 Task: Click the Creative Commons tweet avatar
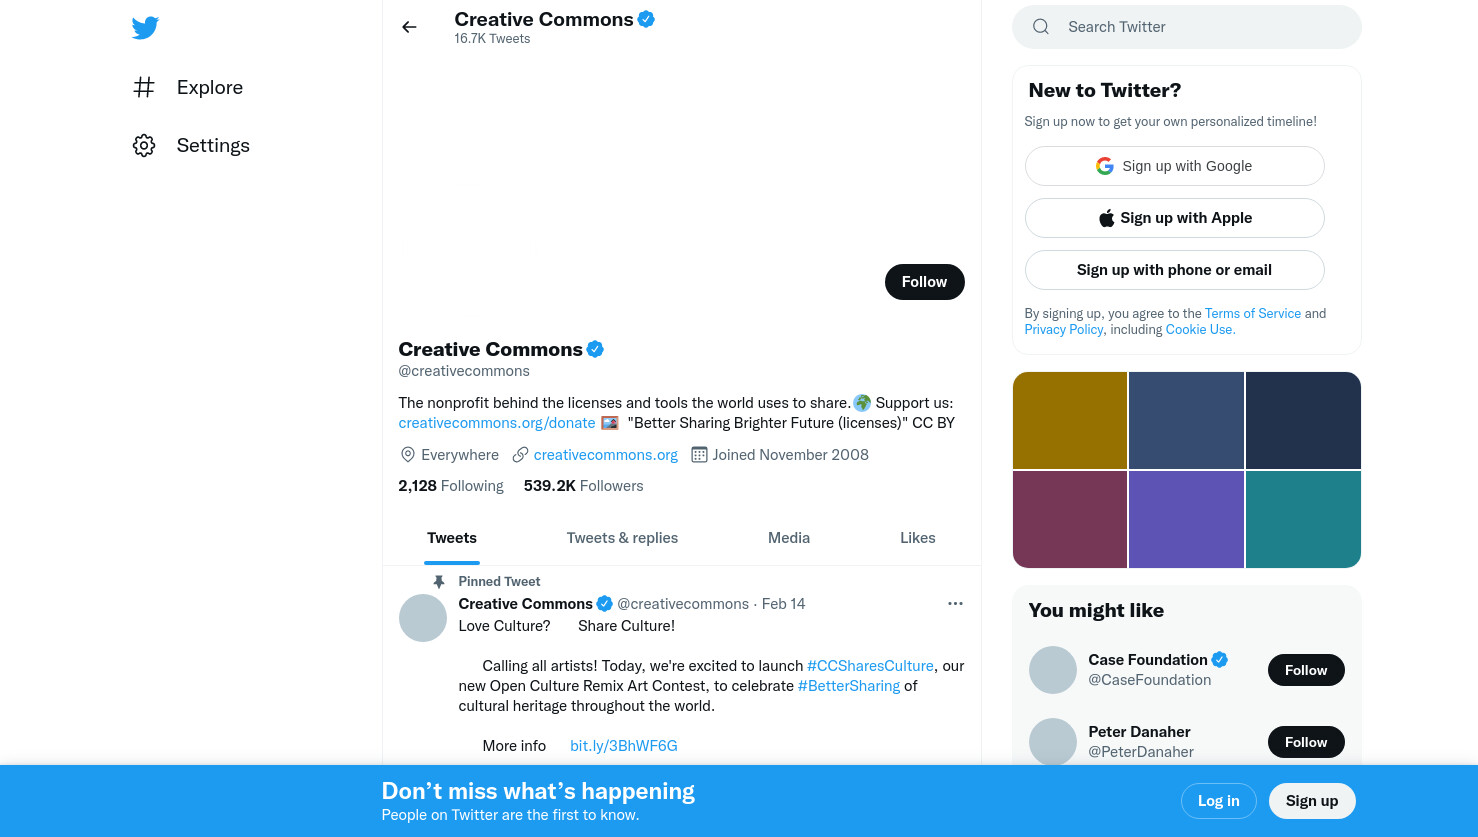(423, 618)
